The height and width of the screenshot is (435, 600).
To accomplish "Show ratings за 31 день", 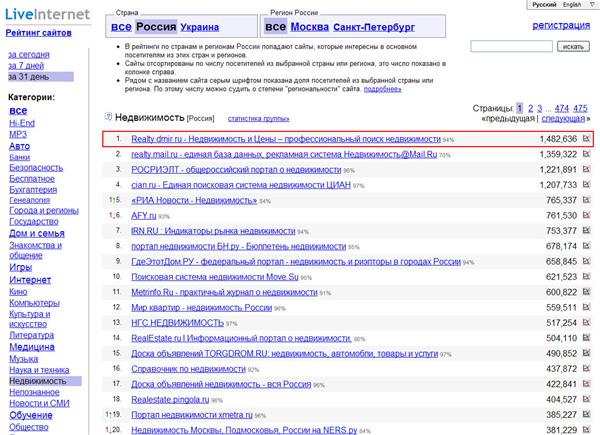I will 41,77.
